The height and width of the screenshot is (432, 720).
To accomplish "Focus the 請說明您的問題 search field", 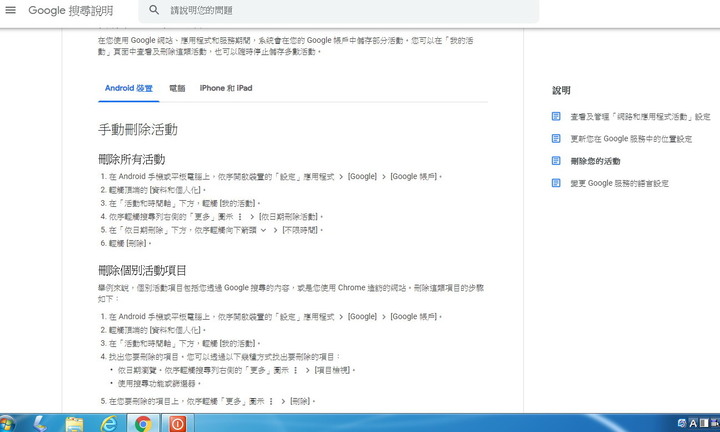I will (338, 11).
